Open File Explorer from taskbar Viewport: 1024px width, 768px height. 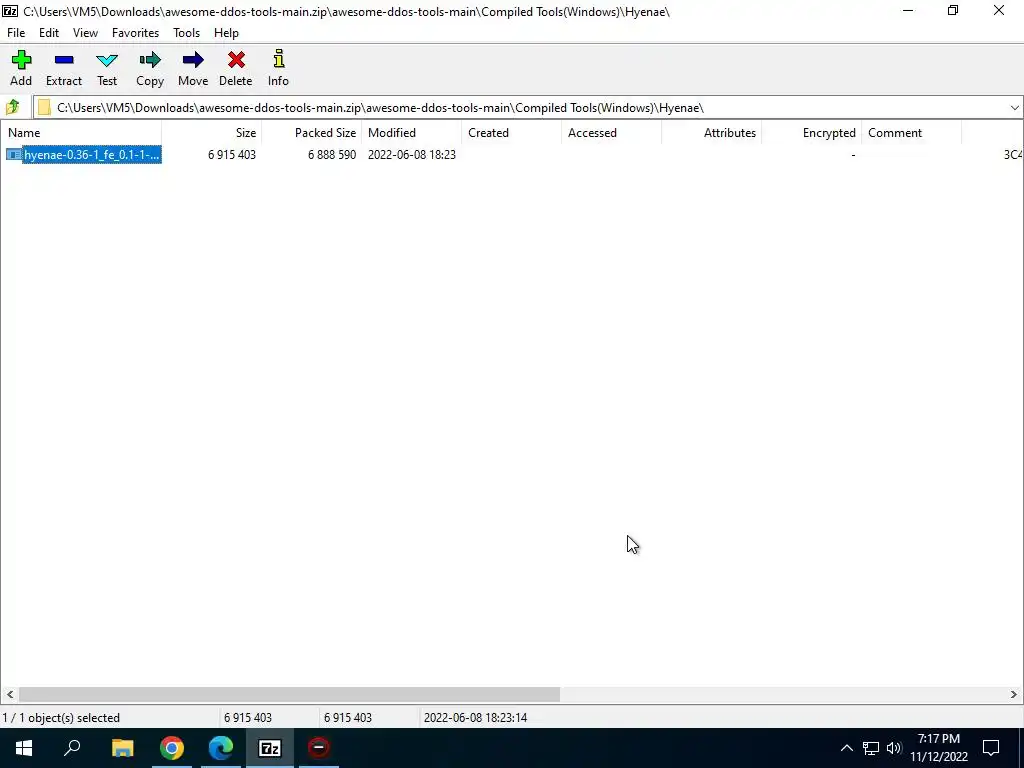pyautogui.click(x=122, y=748)
